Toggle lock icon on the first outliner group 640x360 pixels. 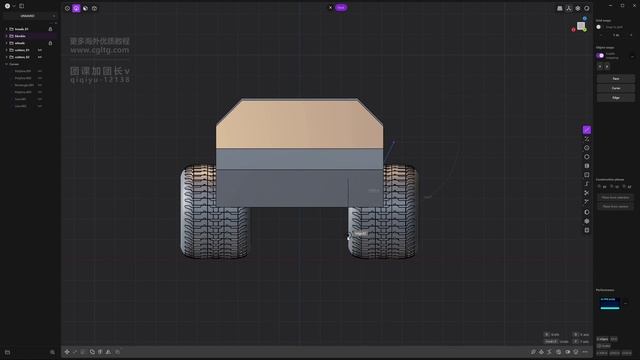point(50,29)
